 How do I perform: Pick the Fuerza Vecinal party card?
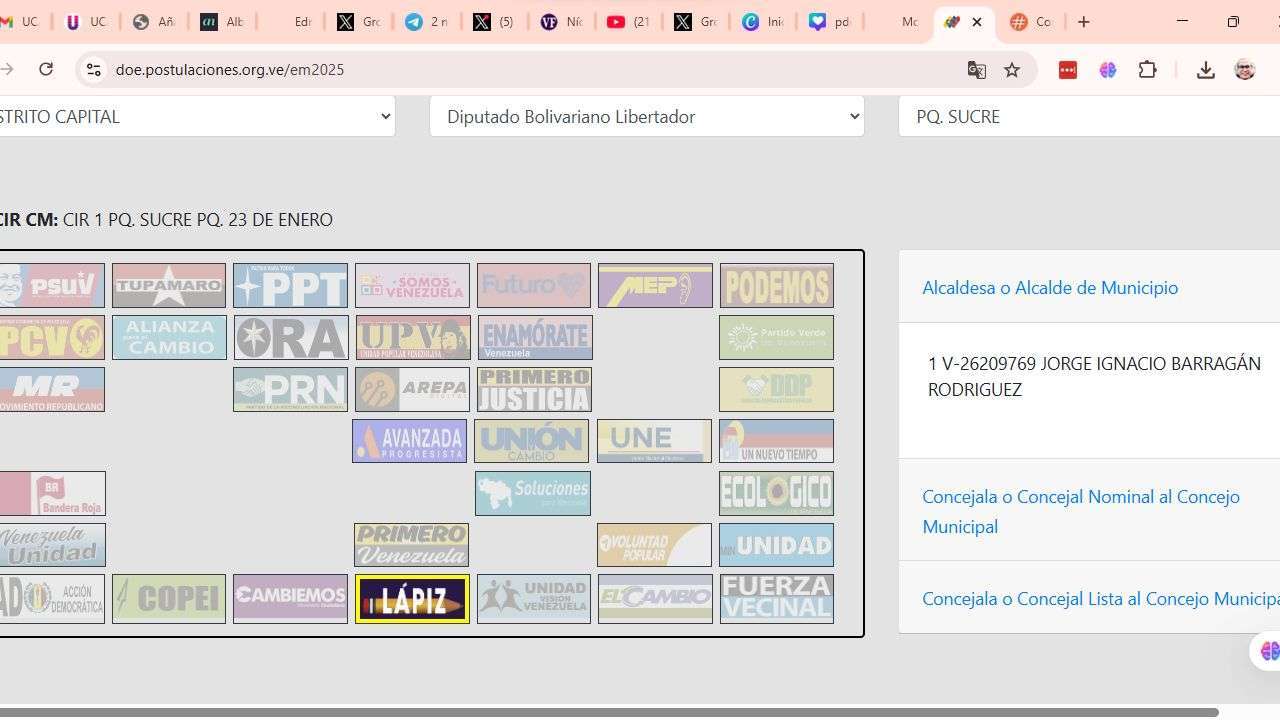point(776,598)
